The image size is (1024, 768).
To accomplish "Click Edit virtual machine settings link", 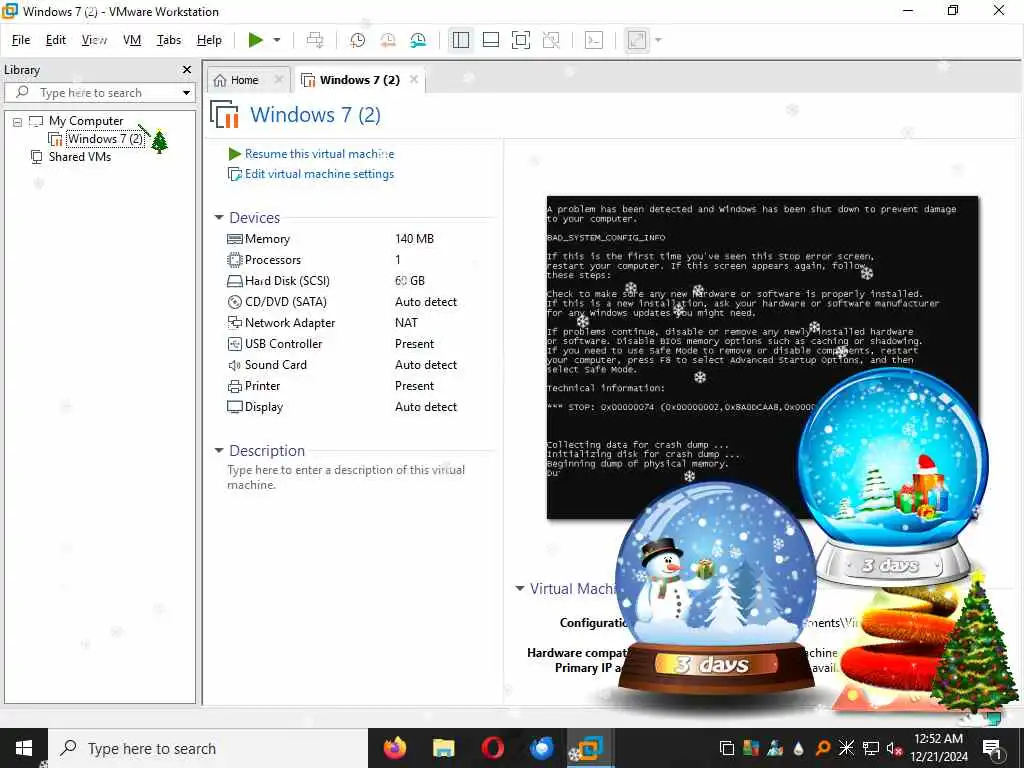I will point(319,174).
